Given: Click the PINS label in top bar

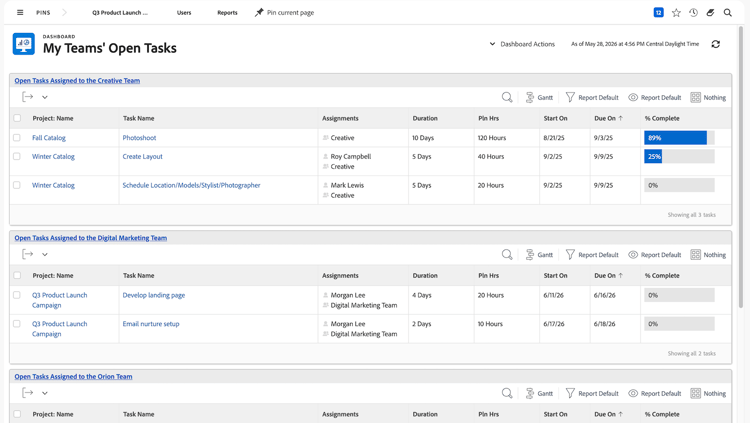Looking at the screenshot, I should (x=43, y=13).
